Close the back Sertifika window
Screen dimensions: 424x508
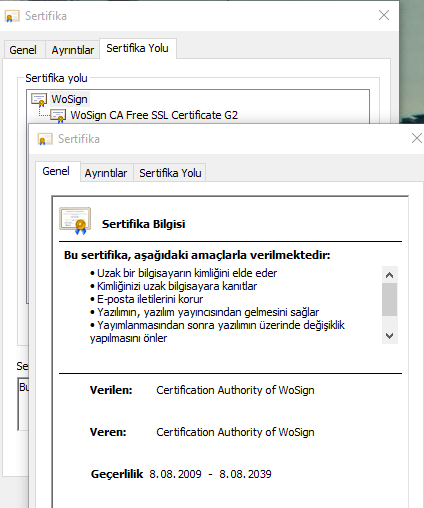[x=384, y=15]
